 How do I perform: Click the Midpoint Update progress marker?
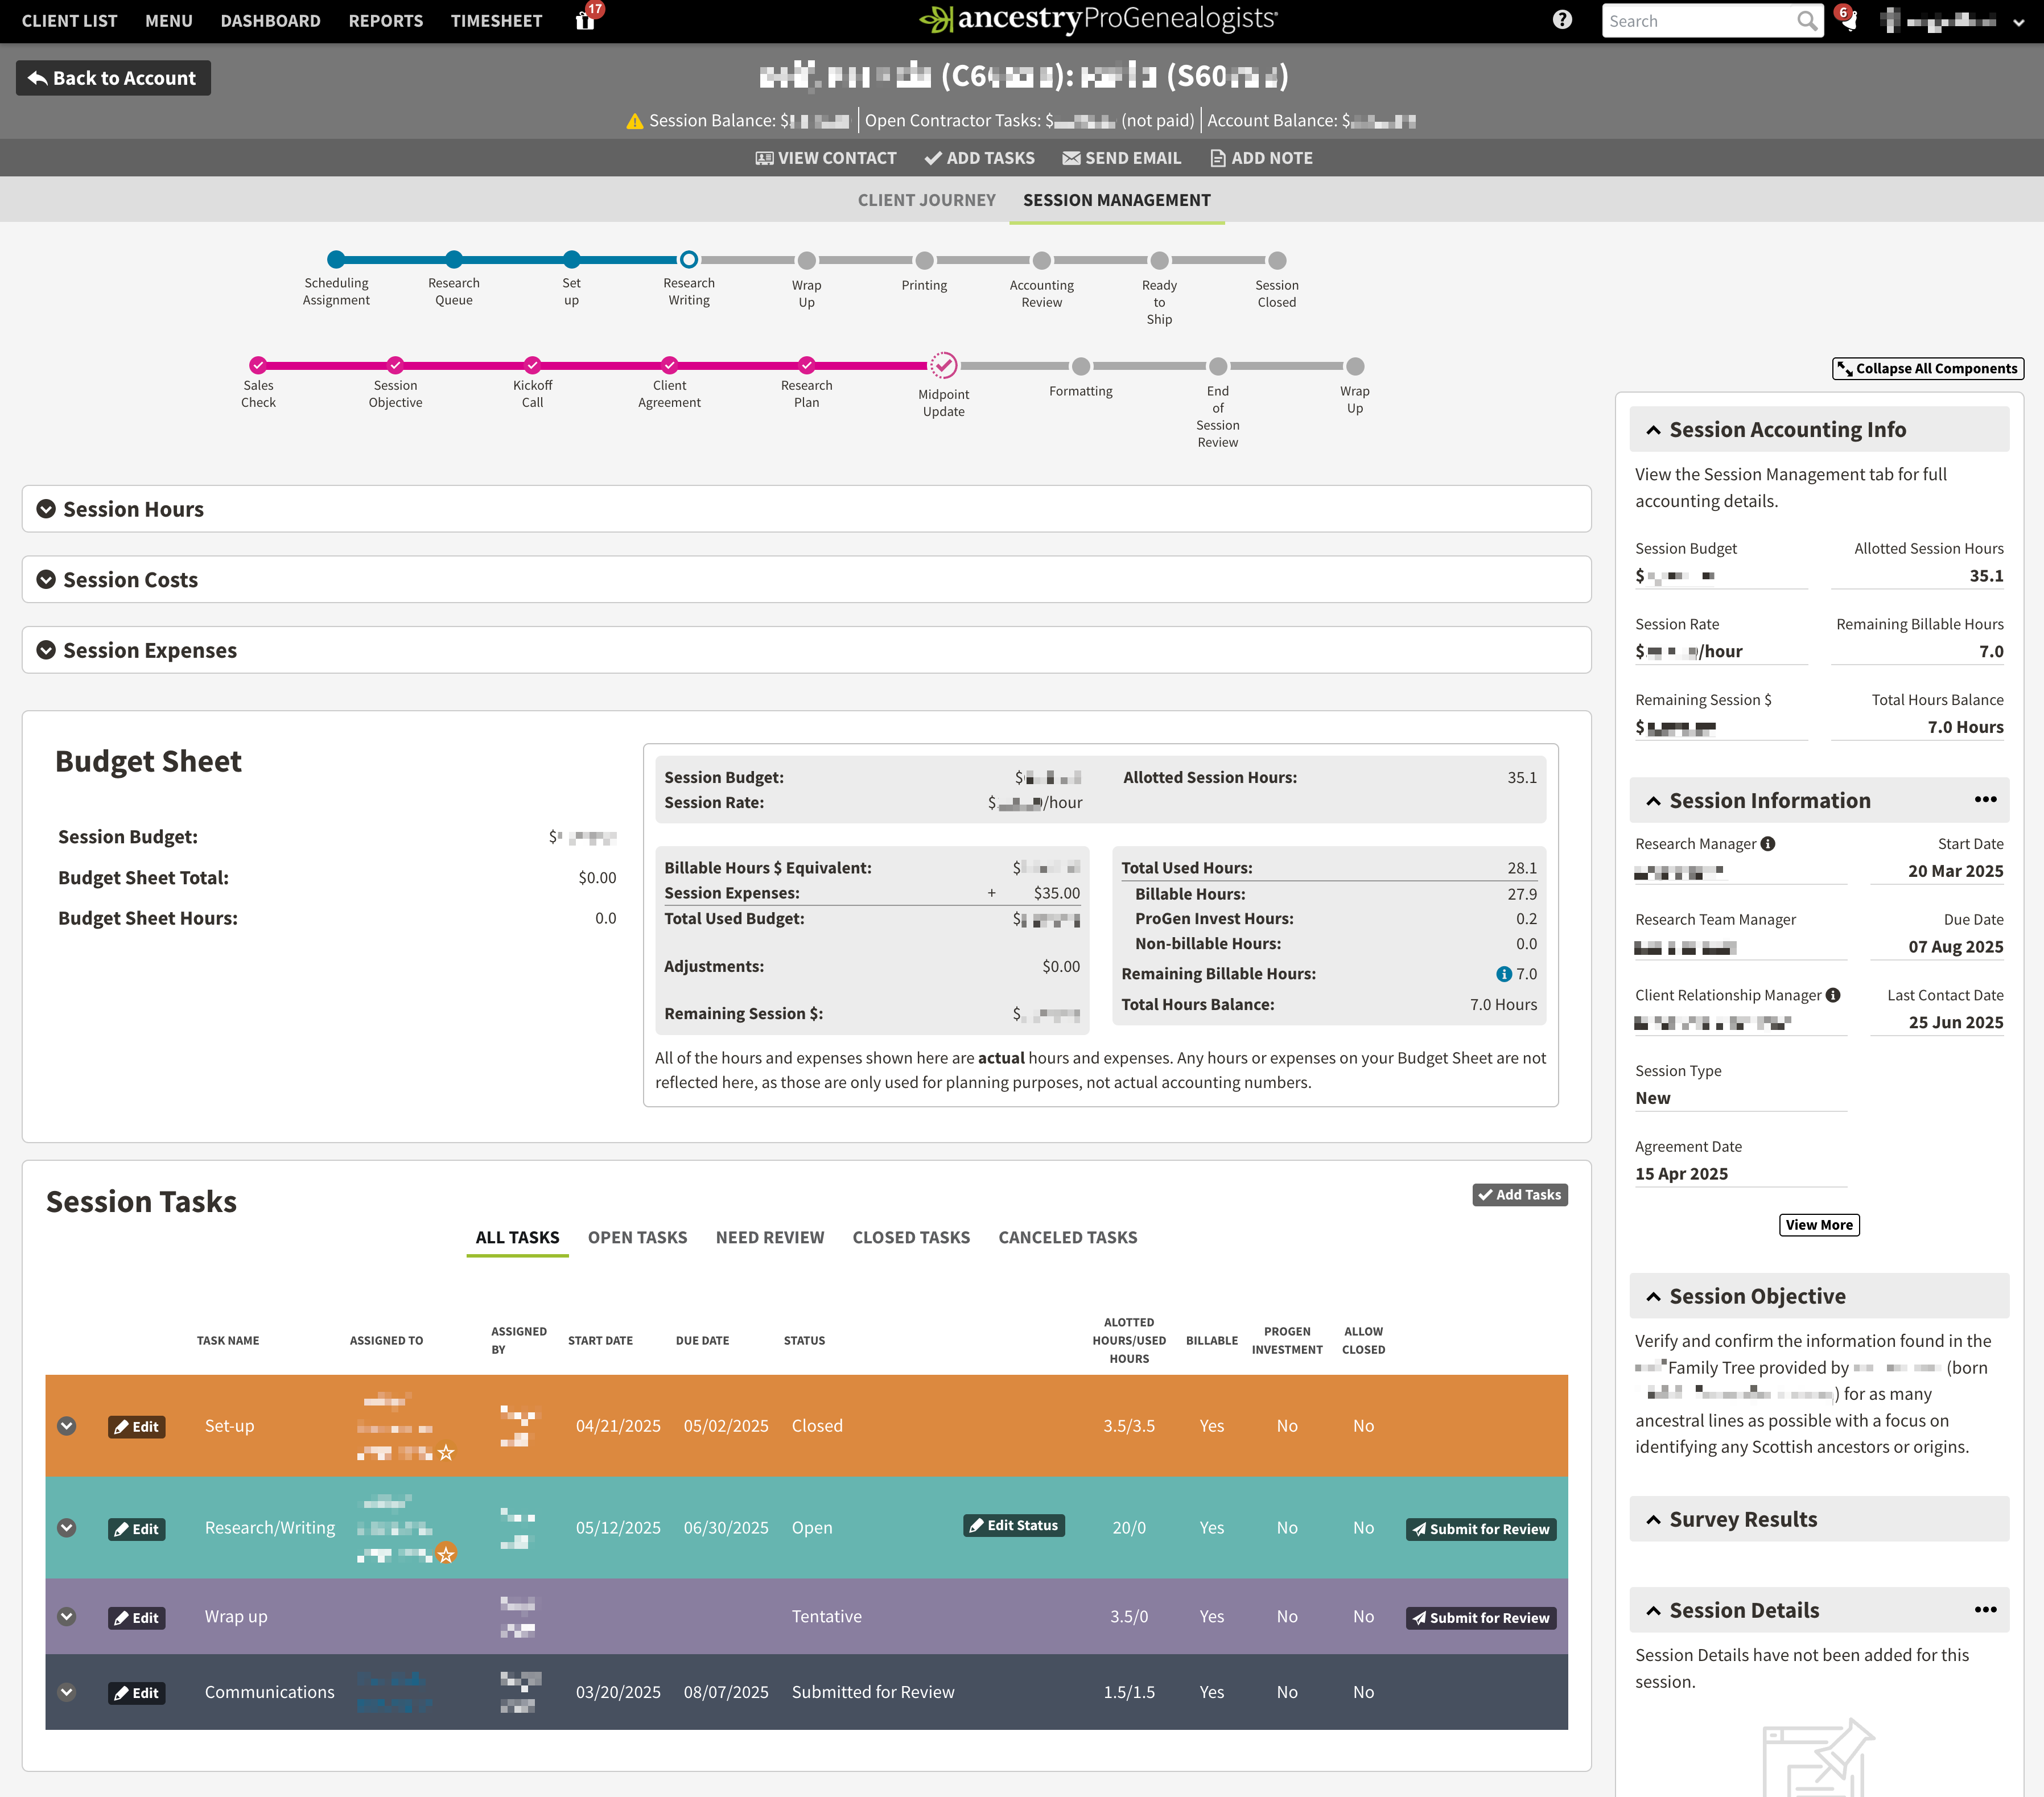tap(943, 366)
